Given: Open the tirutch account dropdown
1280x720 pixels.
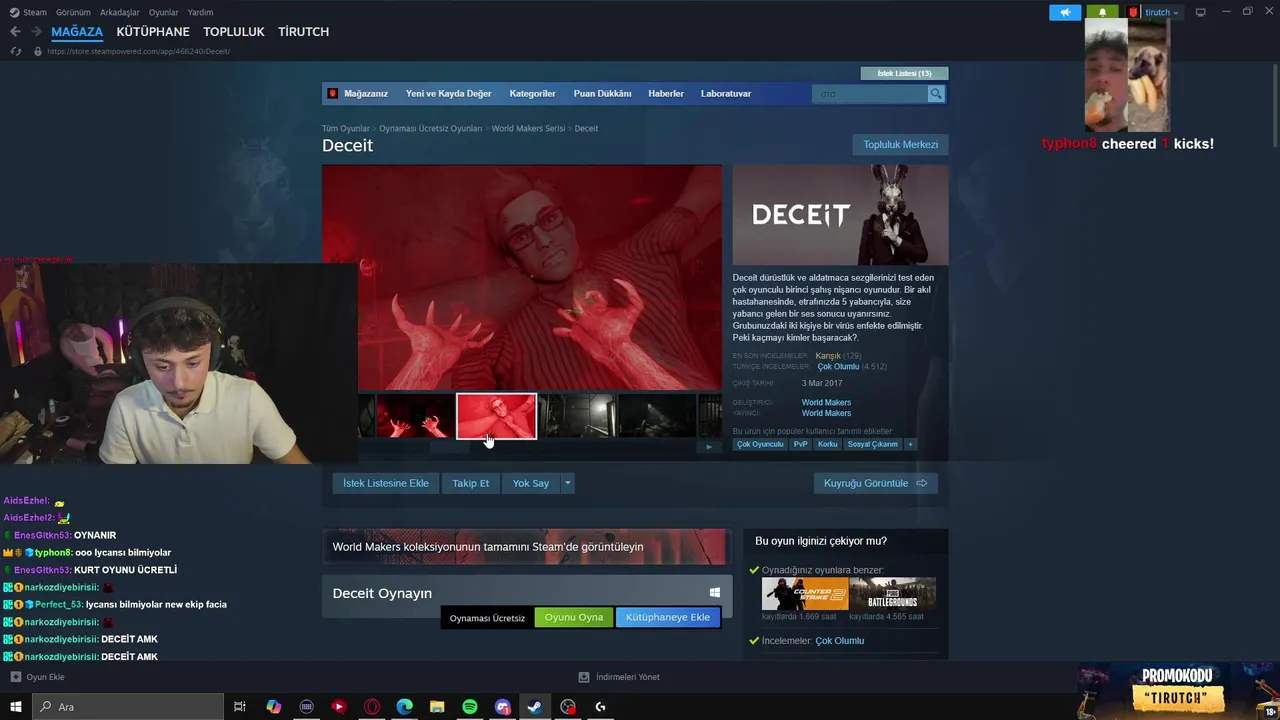Looking at the screenshot, I should 1162,12.
